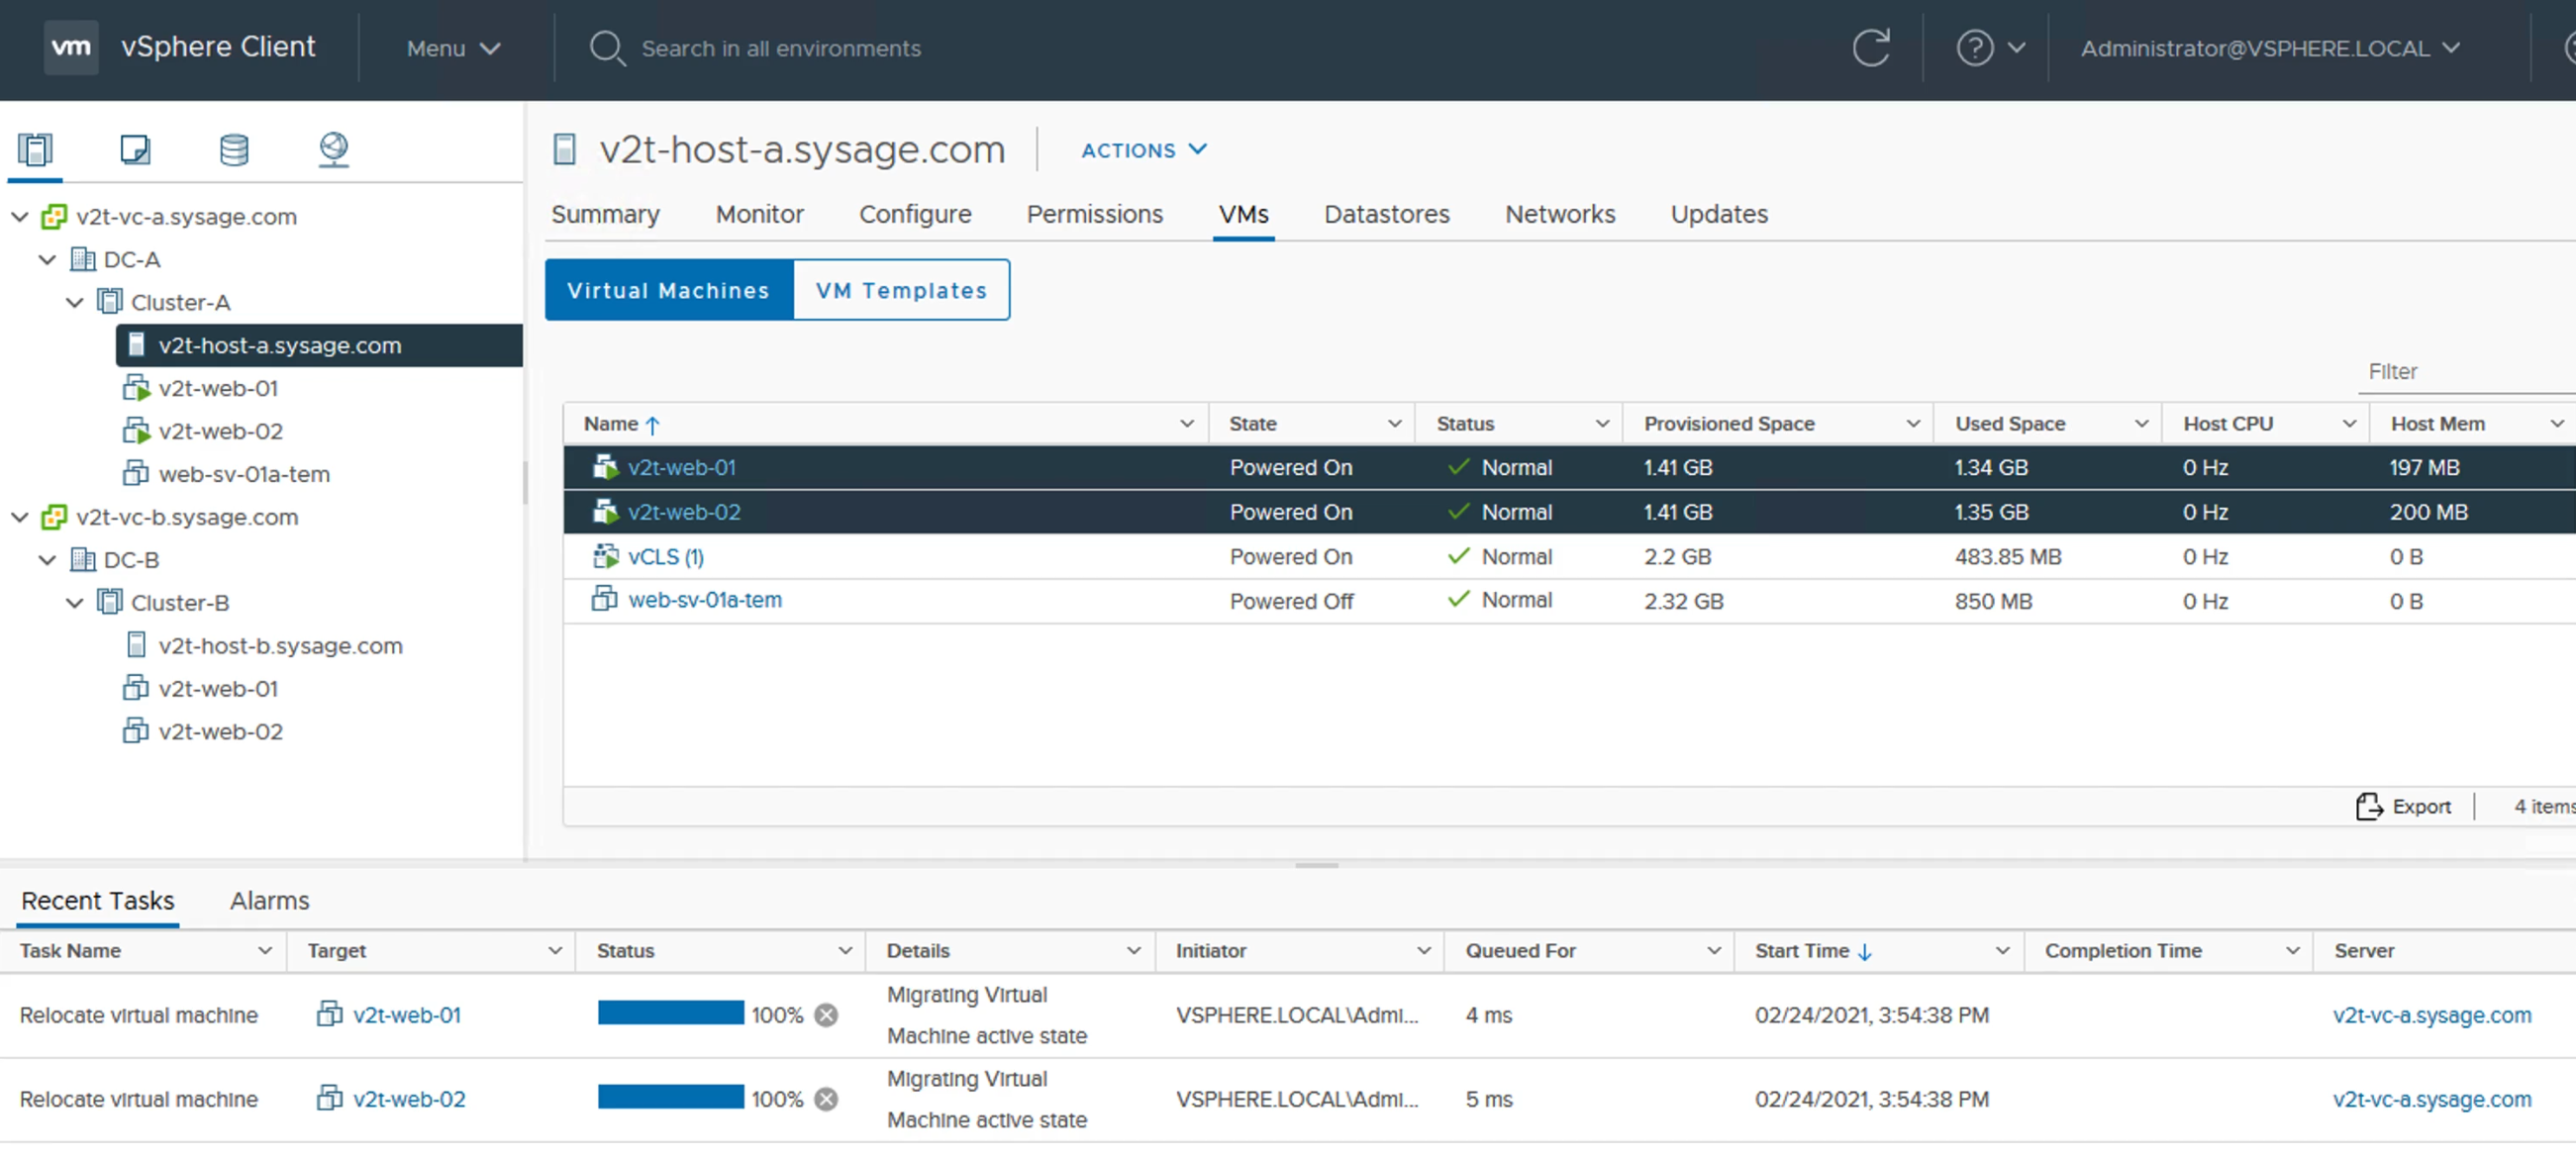Open the Administrator@VSPHERE.LOCAL user menu
Image resolution: width=2576 pixels, height=1158 pixels.
tap(2270, 48)
